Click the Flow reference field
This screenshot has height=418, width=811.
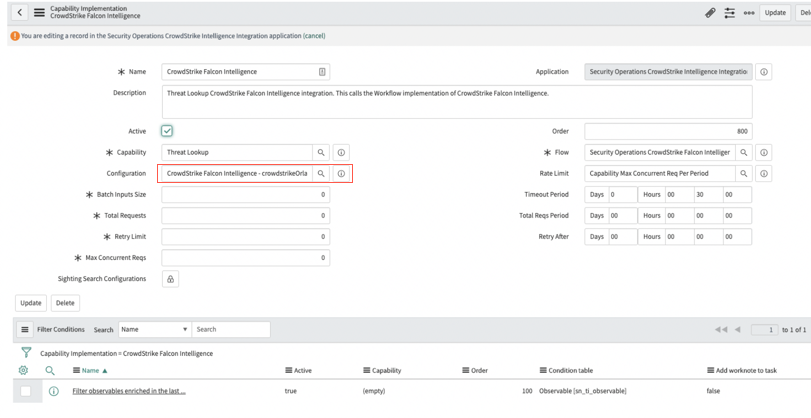pyautogui.click(x=660, y=153)
